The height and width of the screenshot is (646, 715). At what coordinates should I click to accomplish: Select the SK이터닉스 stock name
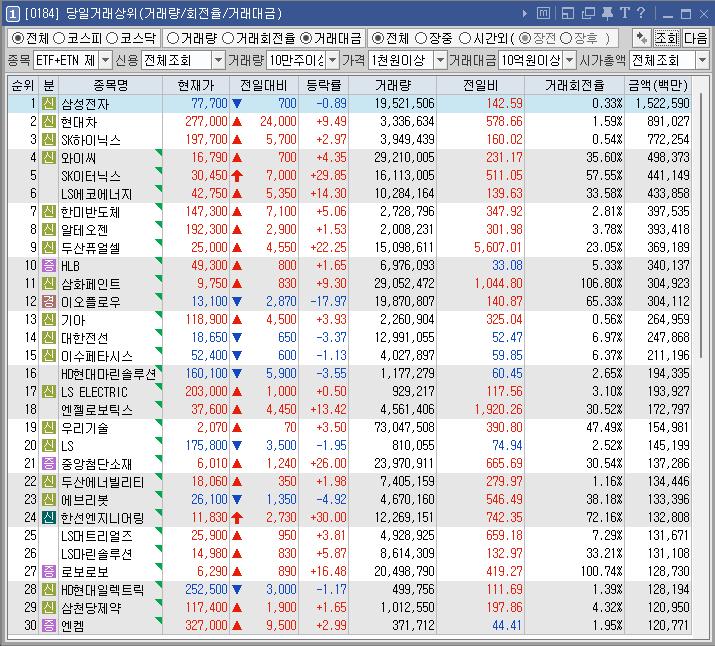91,176
